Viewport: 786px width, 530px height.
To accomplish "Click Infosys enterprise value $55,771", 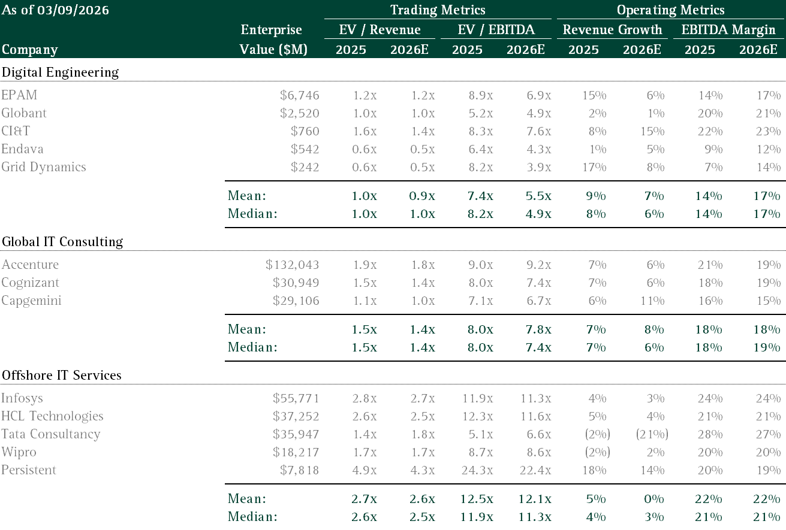I will [296, 397].
